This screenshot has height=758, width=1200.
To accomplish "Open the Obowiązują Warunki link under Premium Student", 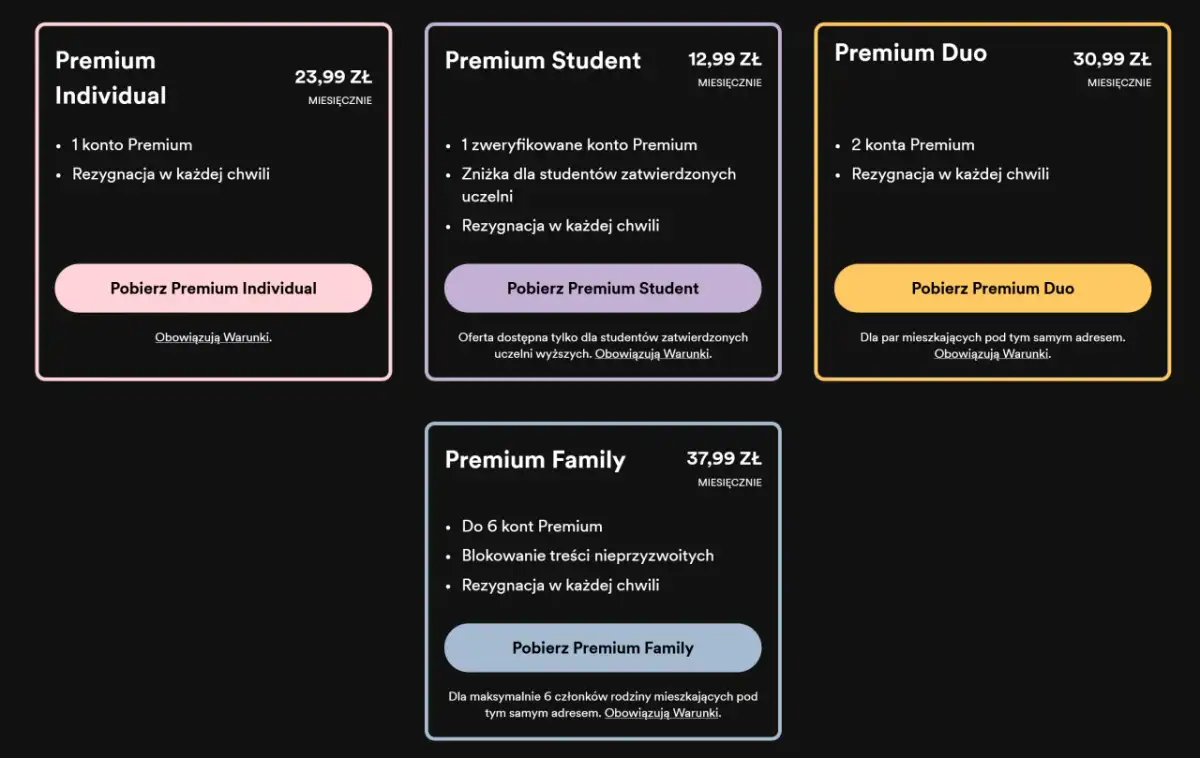I will pyautogui.click(x=652, y=353).
